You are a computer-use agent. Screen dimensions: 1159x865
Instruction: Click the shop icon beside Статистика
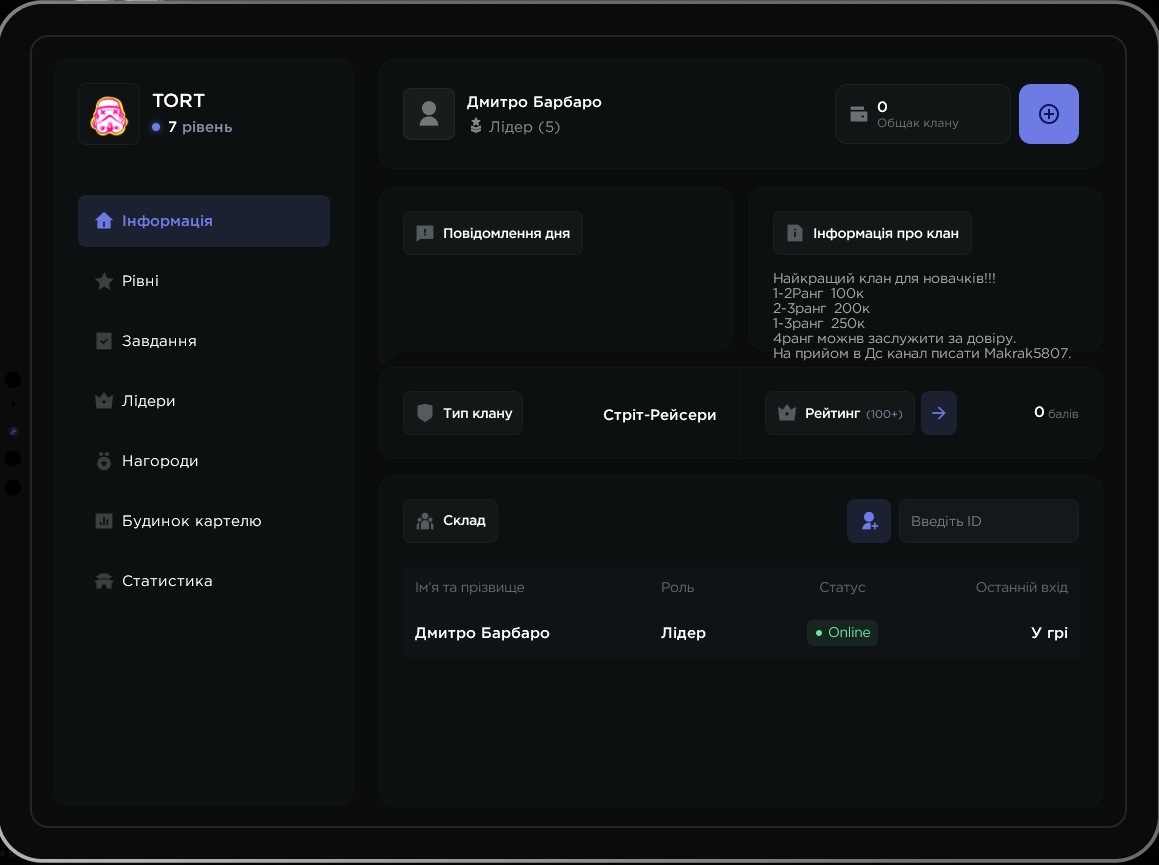click(104, 581)
